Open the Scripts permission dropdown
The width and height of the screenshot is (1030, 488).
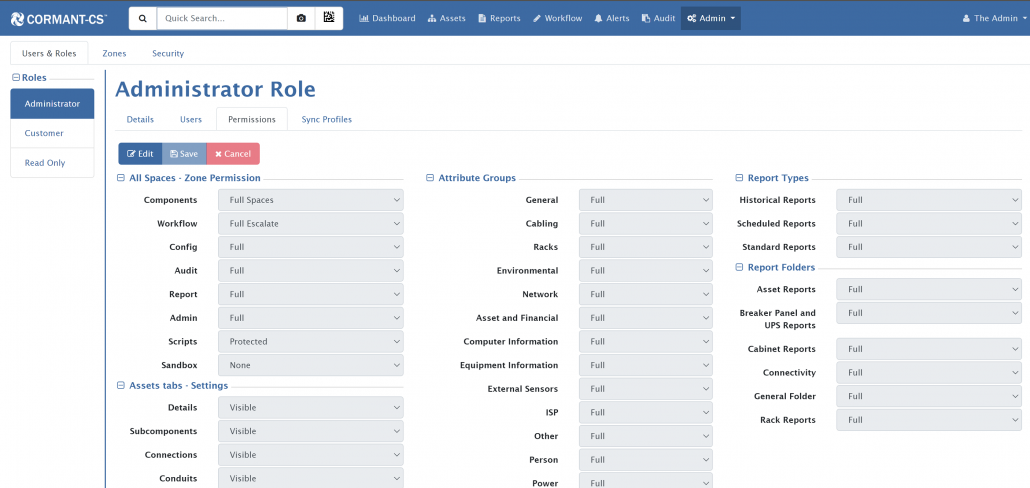[313, 341]
